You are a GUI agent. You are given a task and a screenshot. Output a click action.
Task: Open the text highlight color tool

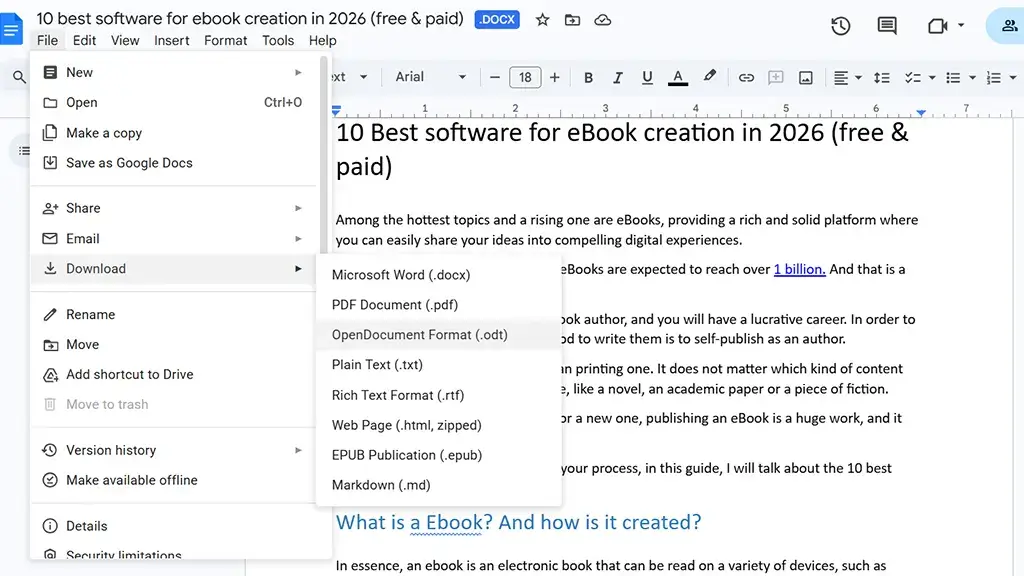(710, 77)
